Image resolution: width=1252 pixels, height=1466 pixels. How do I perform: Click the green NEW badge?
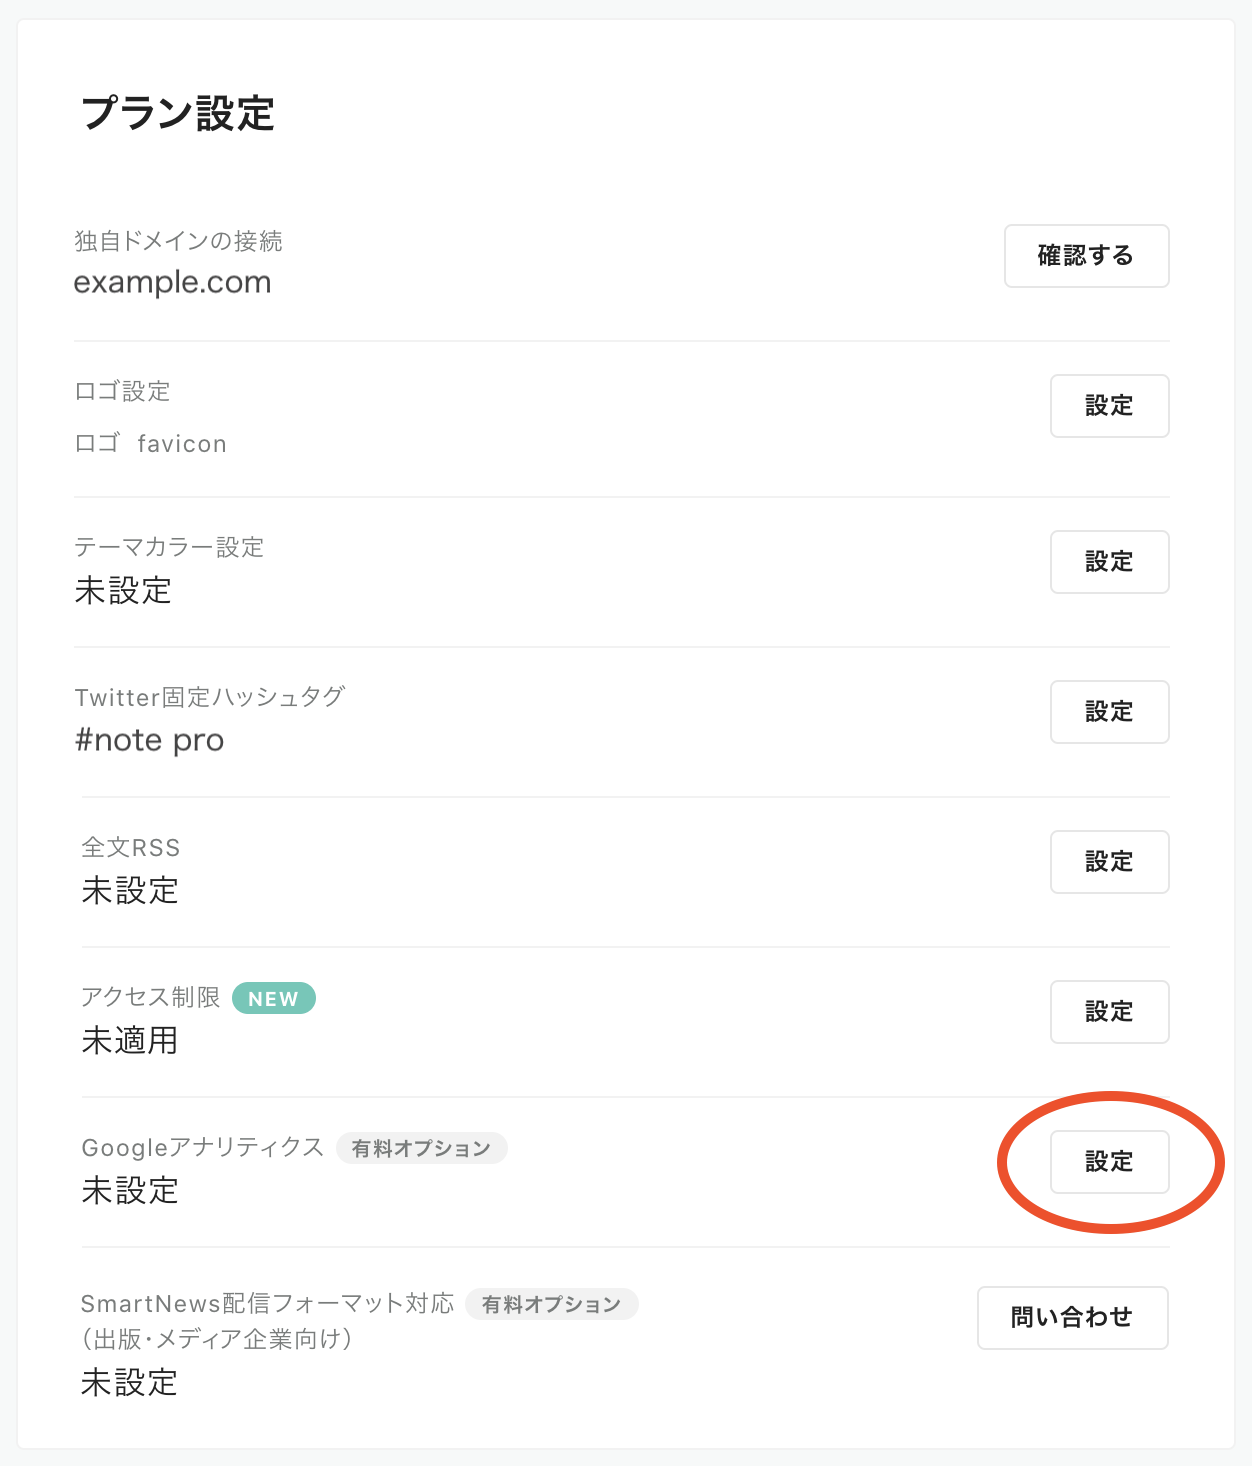[x=274, y=998]
